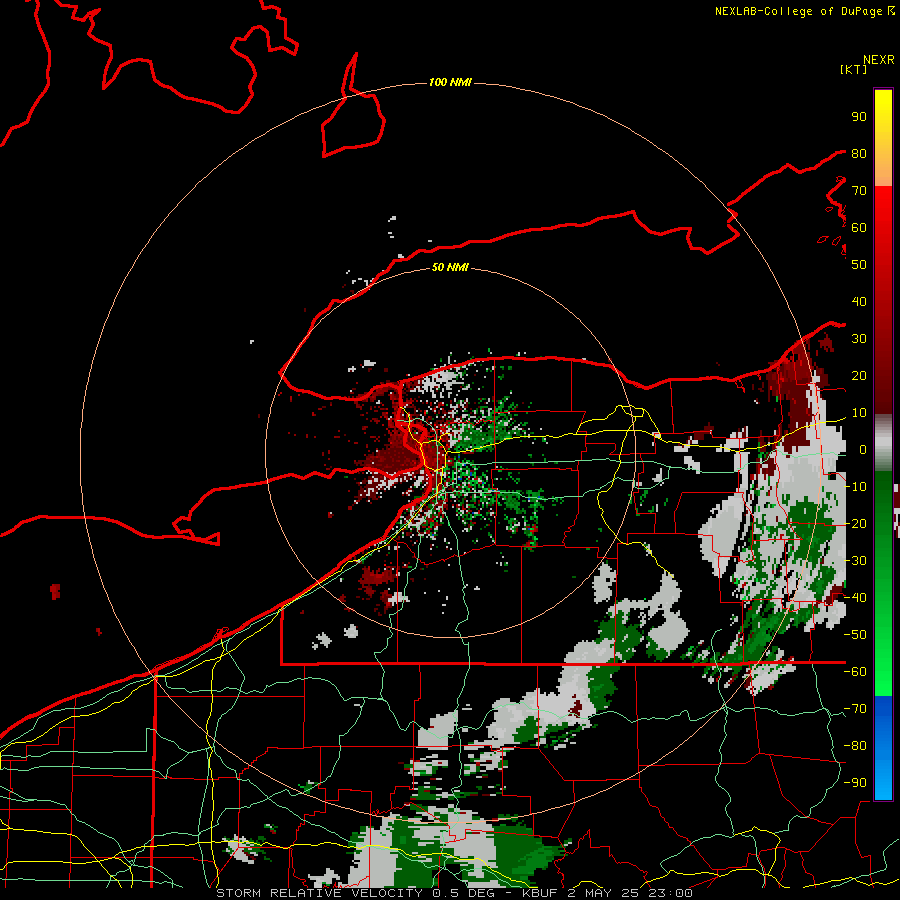
Task: Click the positive 80 scale value
Action: coord(859,153)
